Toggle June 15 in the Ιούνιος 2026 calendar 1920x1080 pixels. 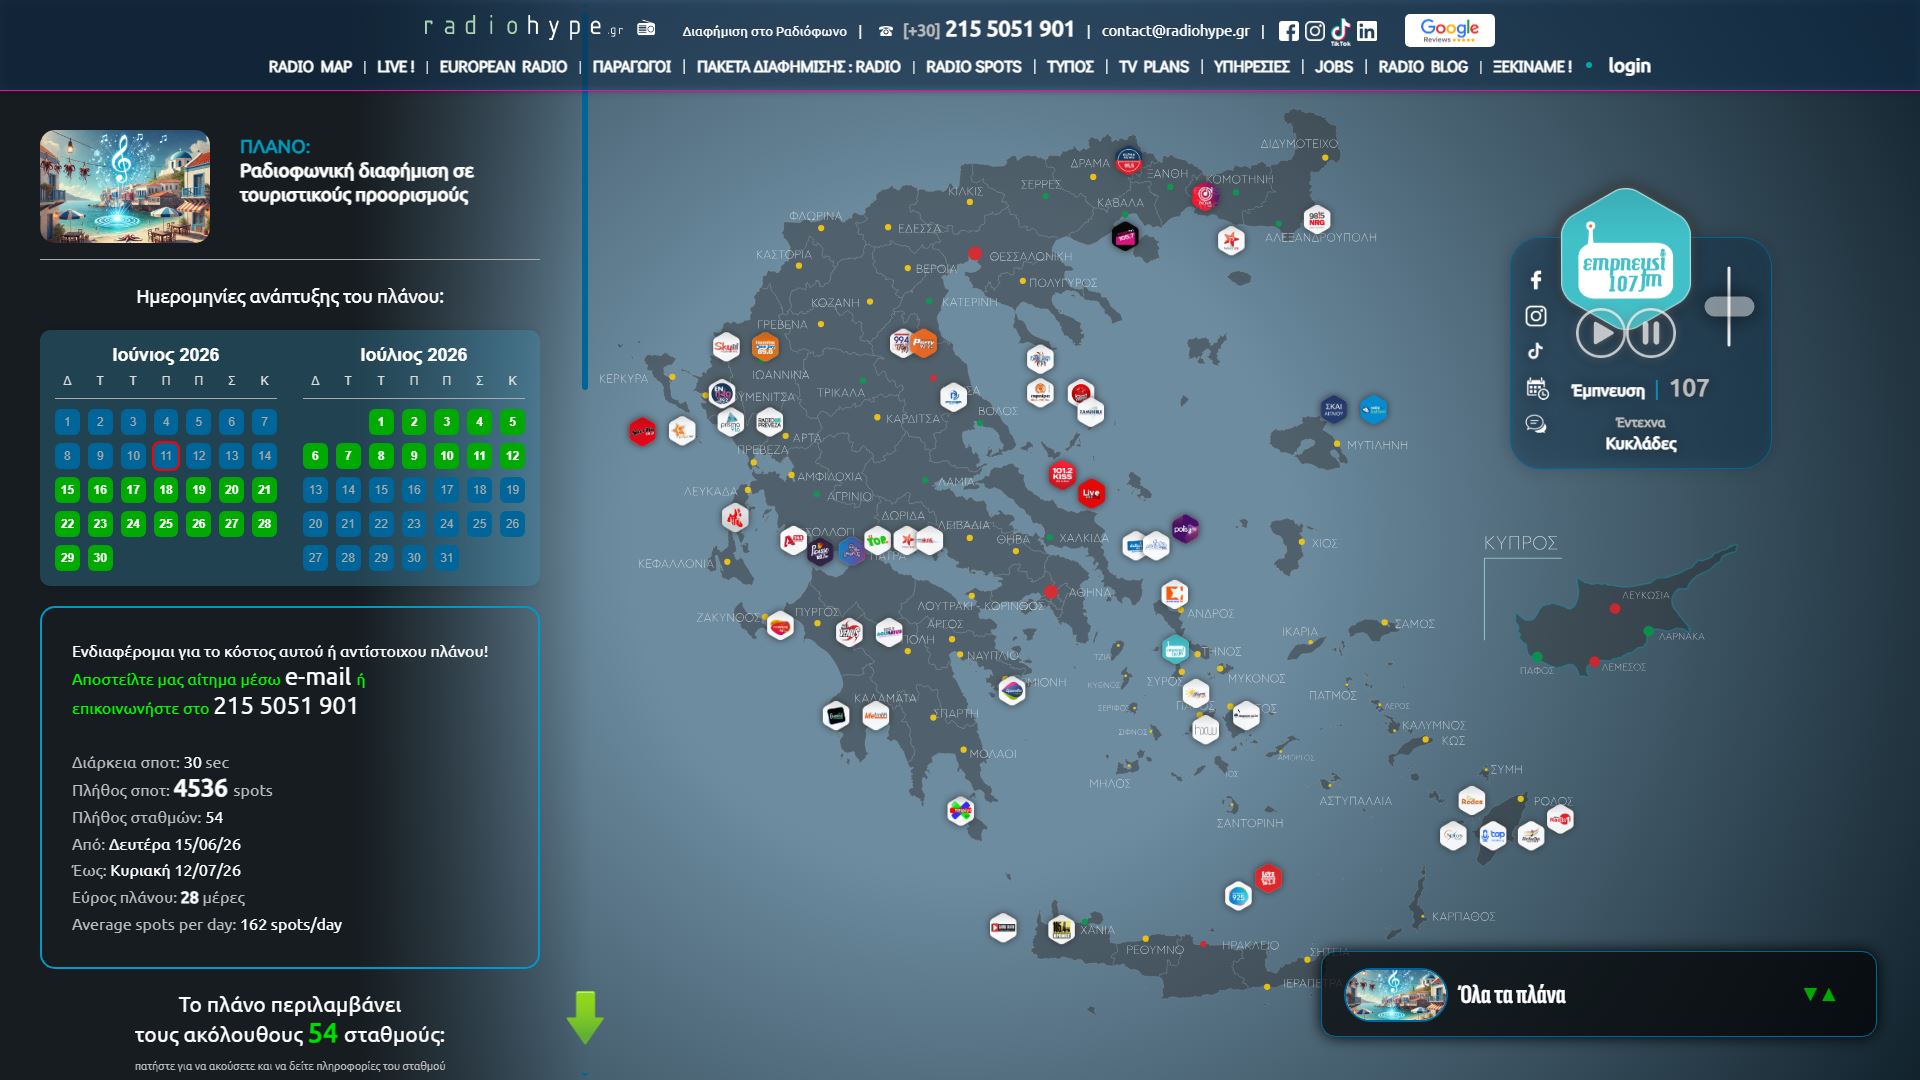(67, 490)
